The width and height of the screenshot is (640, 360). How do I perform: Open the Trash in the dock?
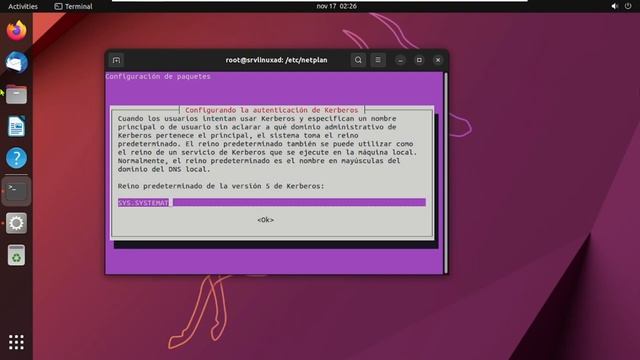coord(16,255)
